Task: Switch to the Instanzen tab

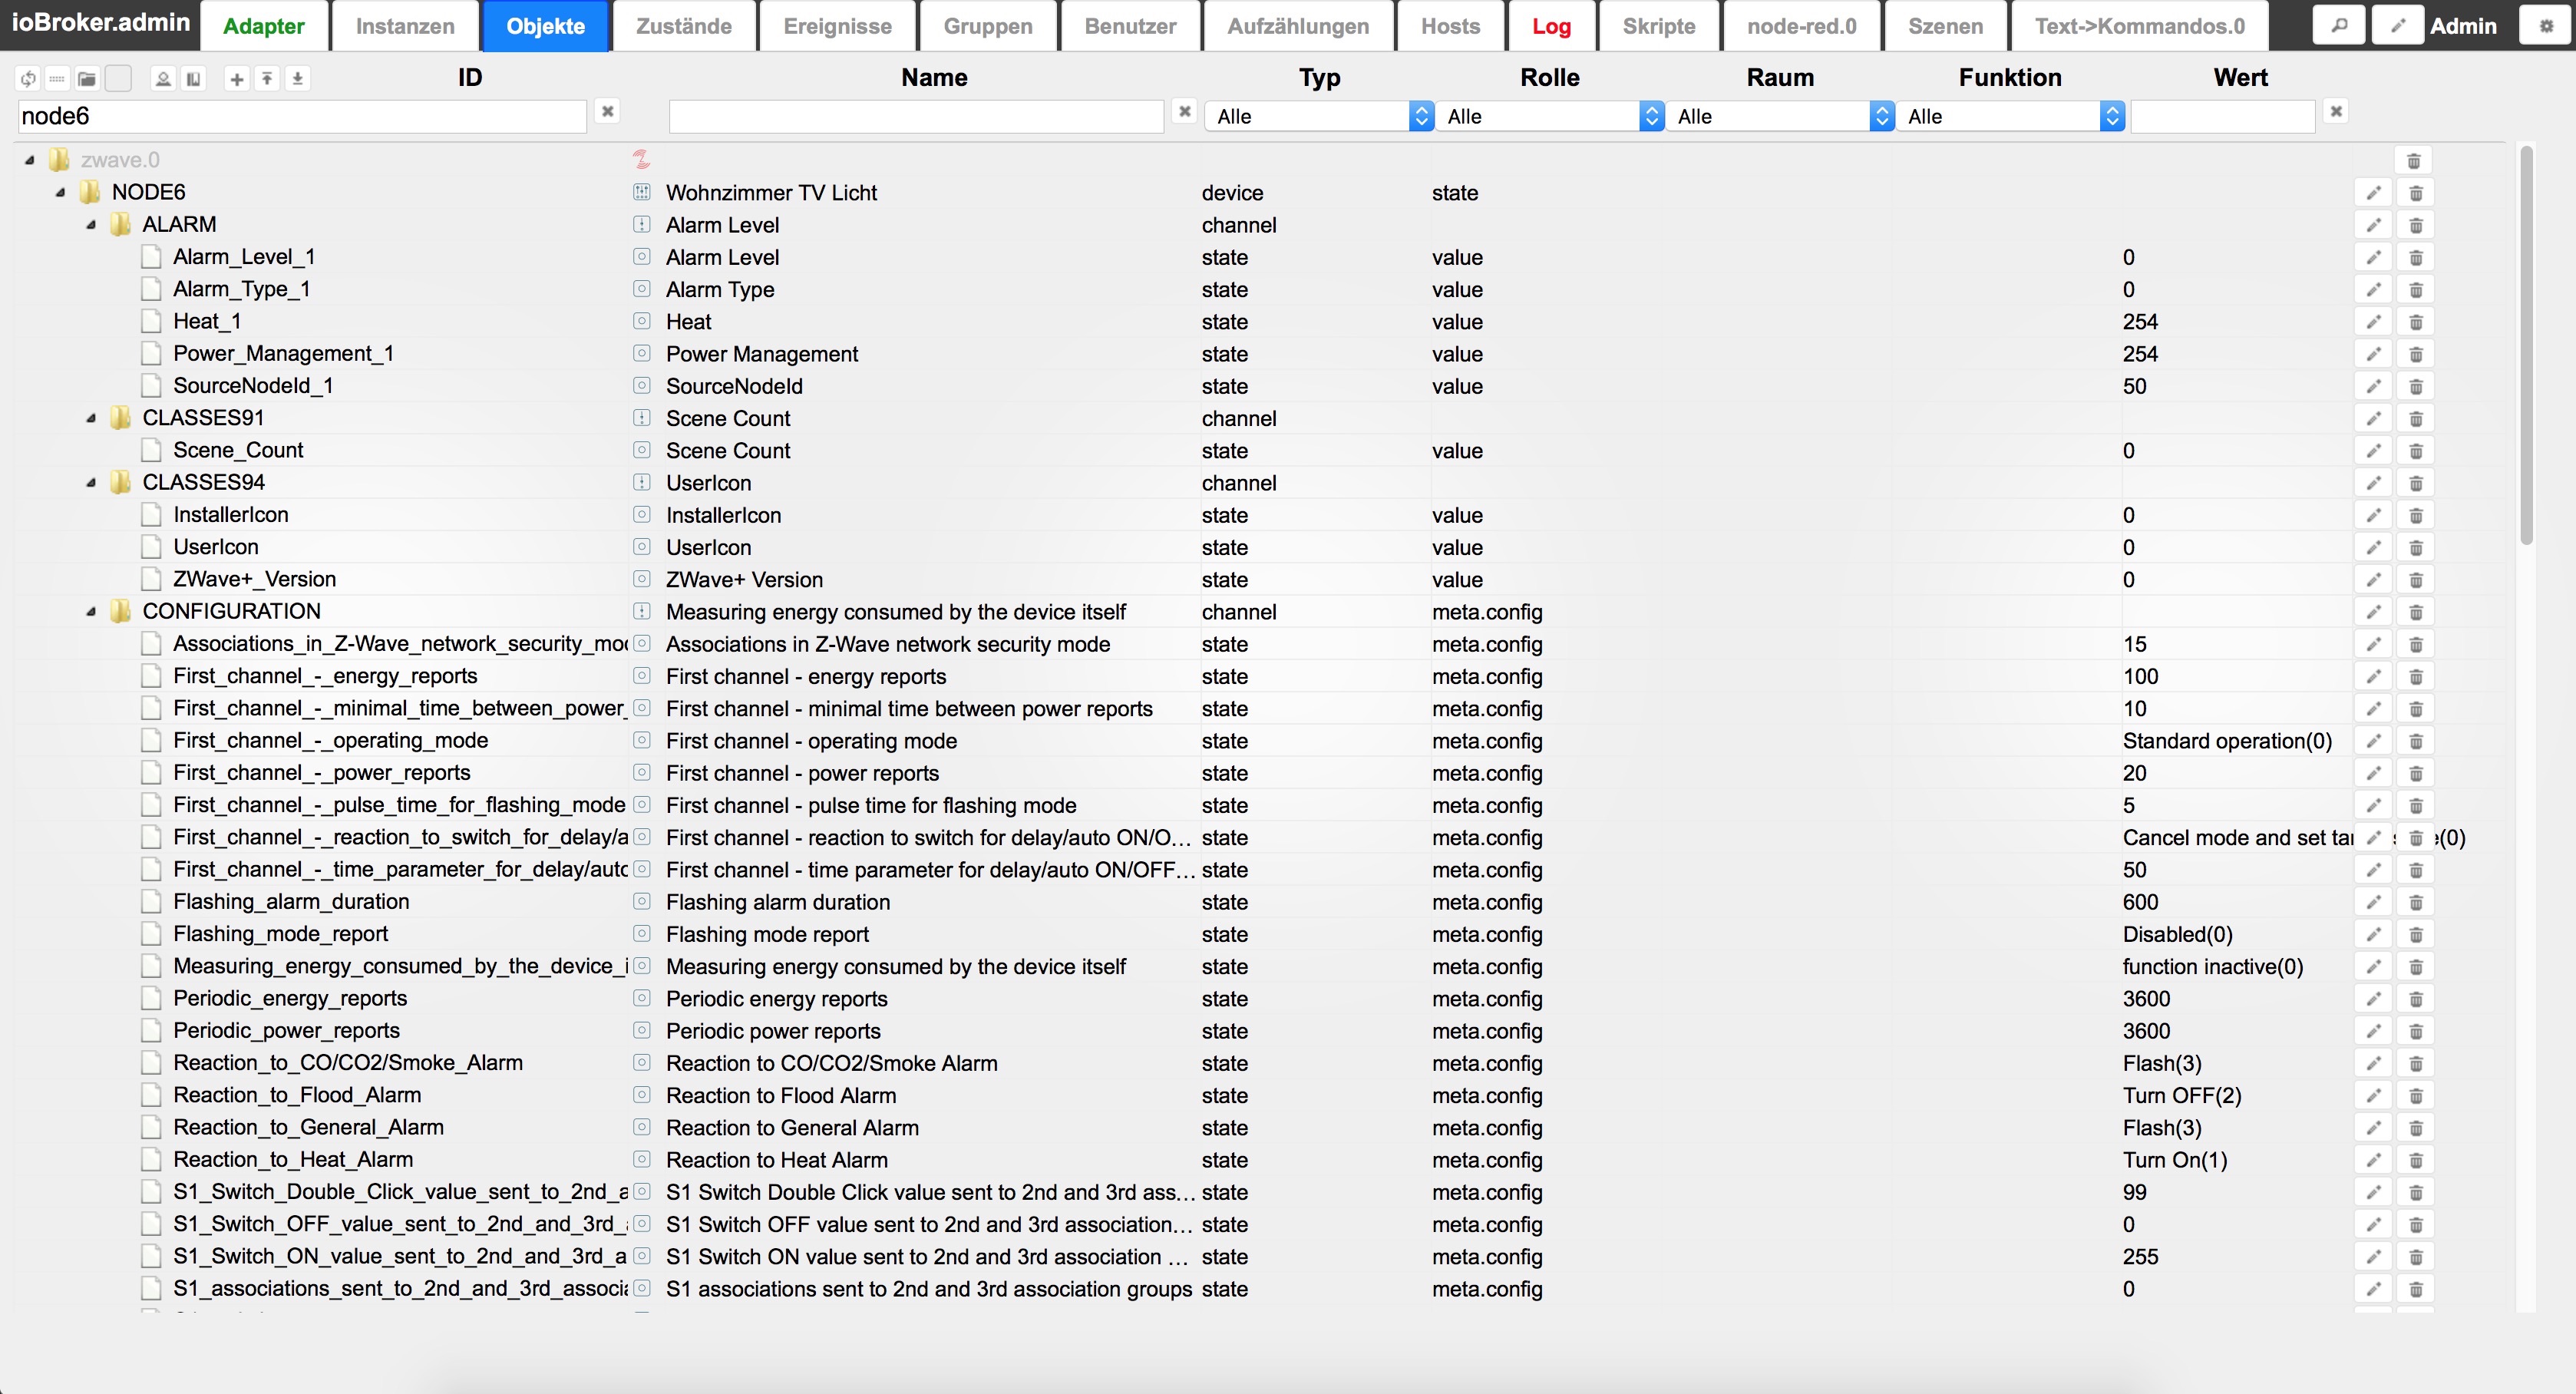Action: tap(405, 26)
